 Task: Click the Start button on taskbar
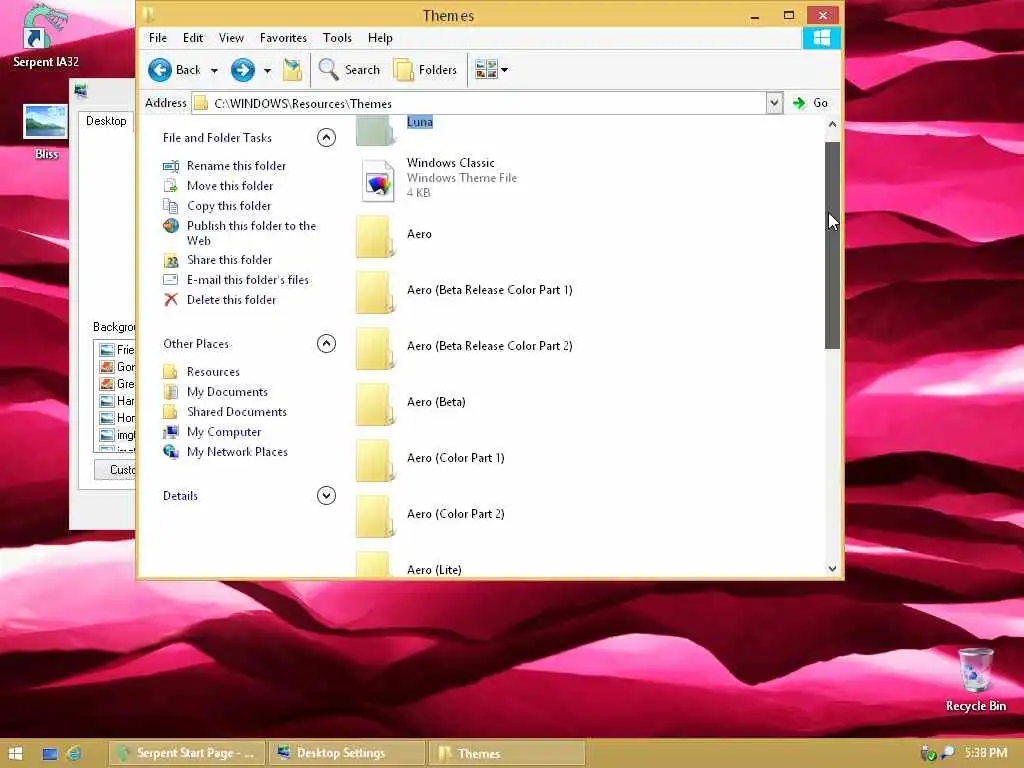(16, 754)
